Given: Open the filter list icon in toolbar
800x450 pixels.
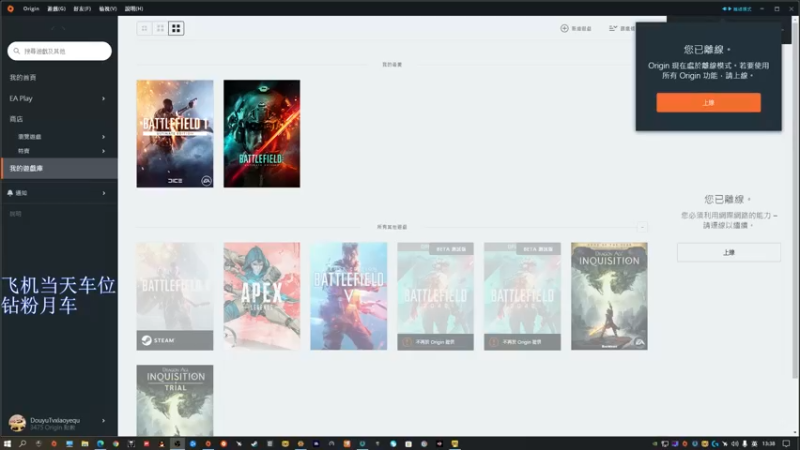Looking at the screenshot, I should [x=613, y=29].
